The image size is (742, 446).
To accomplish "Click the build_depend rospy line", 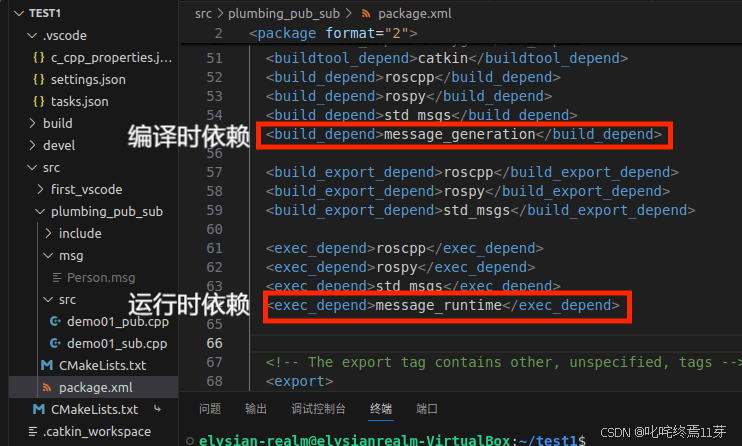I will pyautogui.click(x=408, y=96).
